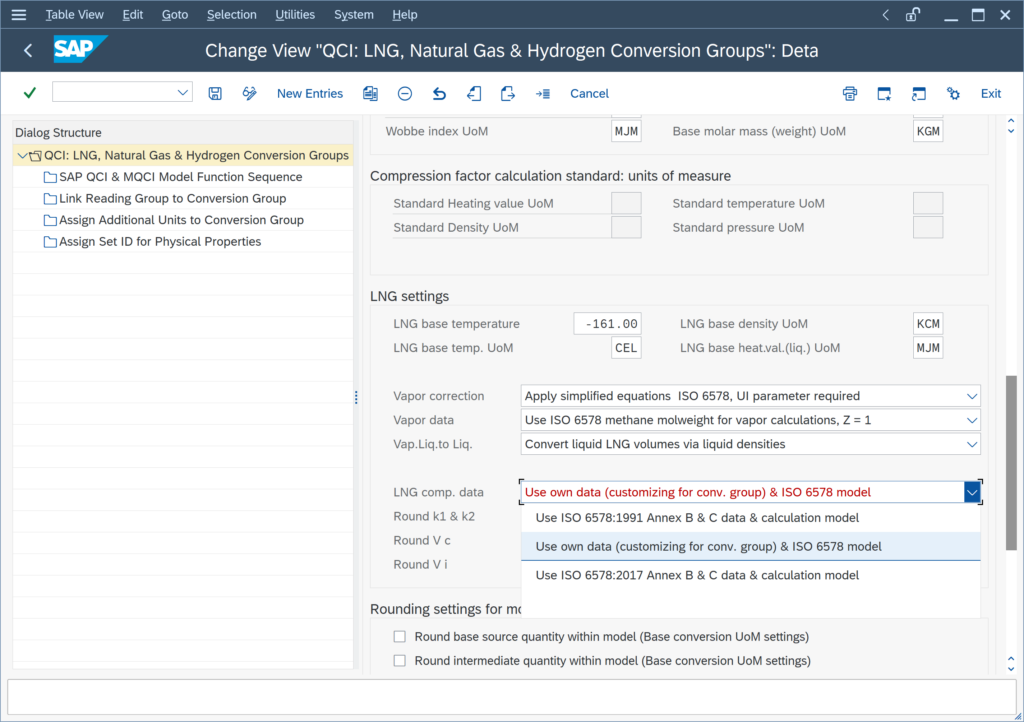Open the hamburger main menu icon
The height and width of the screenshot is (722, 1024).
(x=19, y=14)
